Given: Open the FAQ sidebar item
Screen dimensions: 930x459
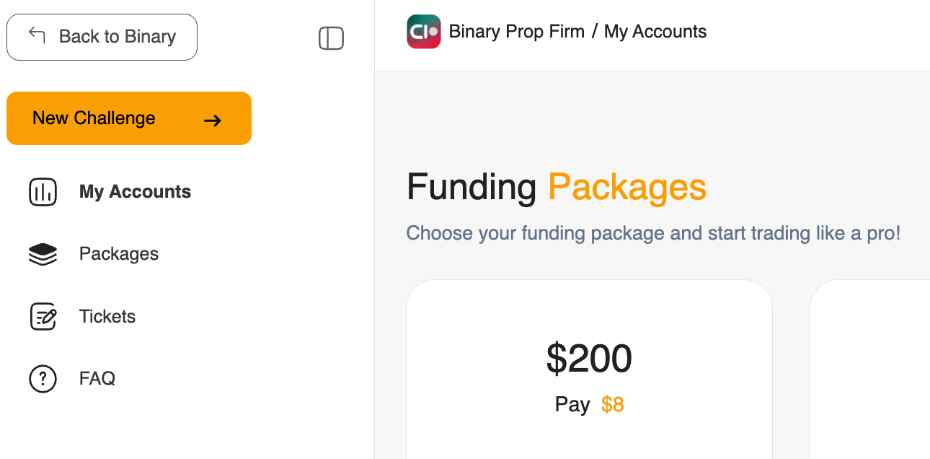Looking at the screenshot, I should click(97, 379).
